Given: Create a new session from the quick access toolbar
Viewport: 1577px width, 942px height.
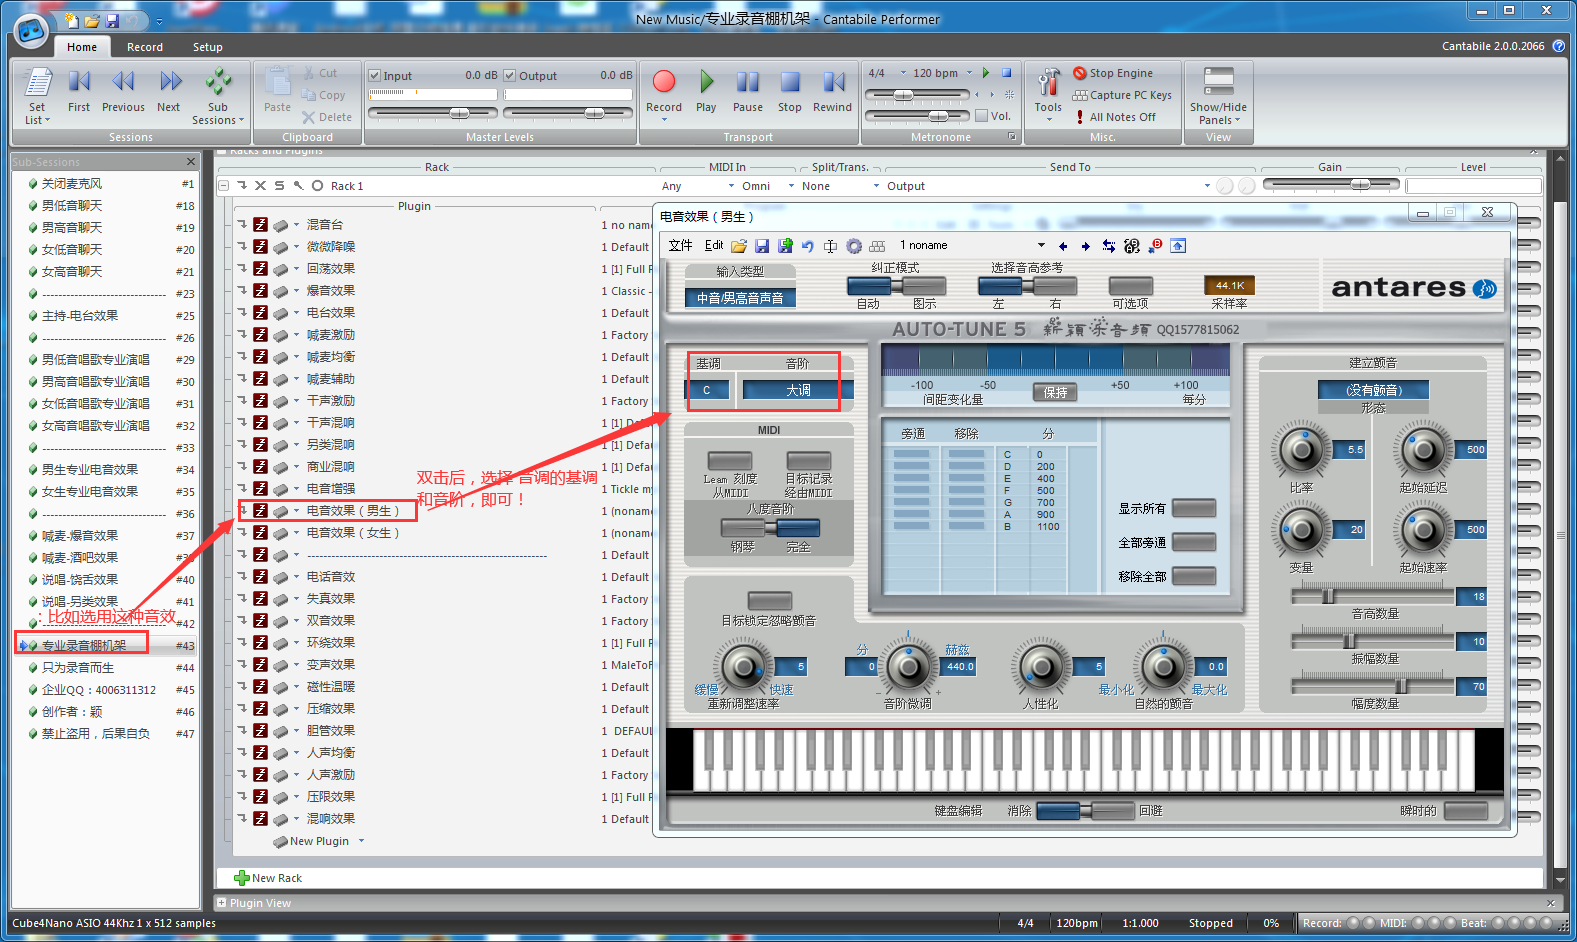Looking at the screenshot, I should (71, 20).
